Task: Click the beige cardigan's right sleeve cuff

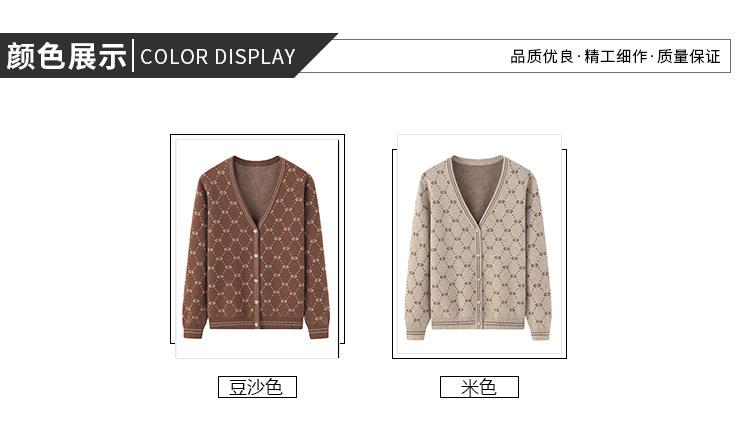Action: 540,333
